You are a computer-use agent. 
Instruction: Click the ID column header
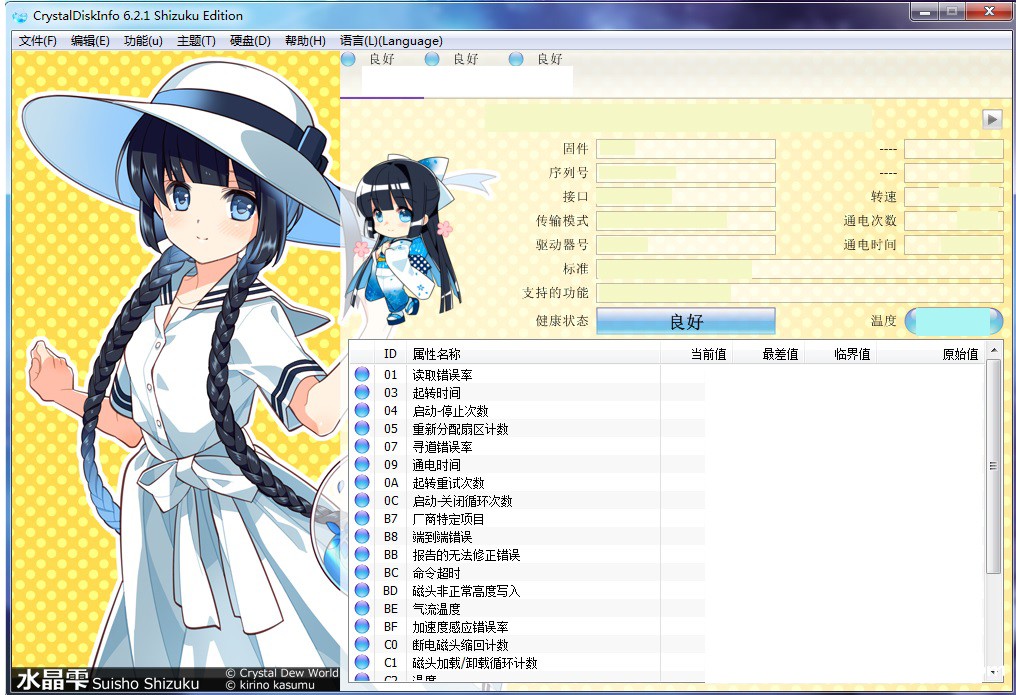point(390,354)
